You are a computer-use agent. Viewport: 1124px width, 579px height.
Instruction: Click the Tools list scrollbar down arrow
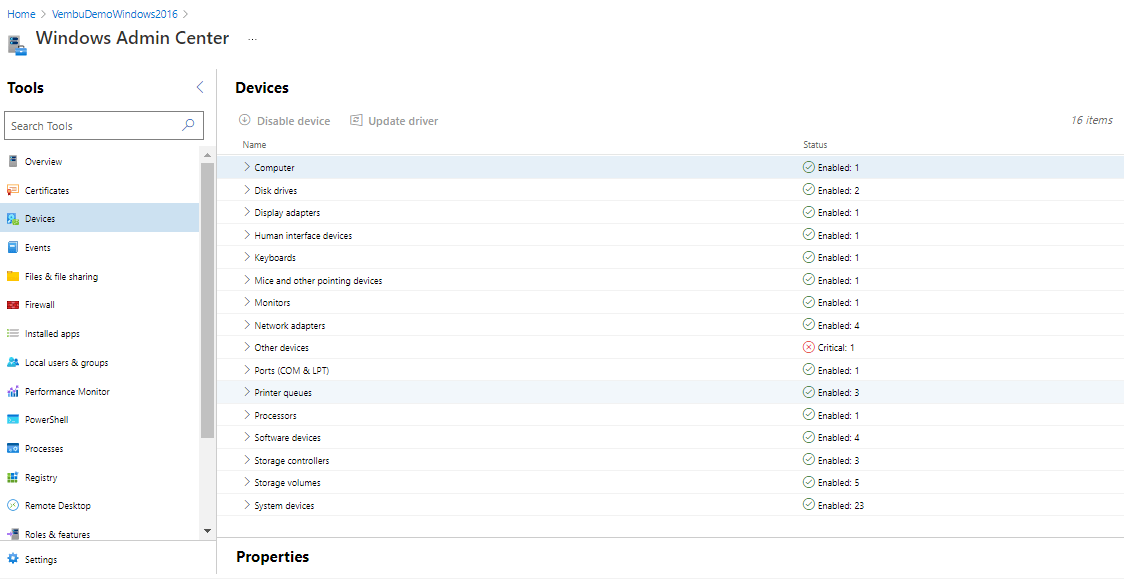[x=207, y=531]
